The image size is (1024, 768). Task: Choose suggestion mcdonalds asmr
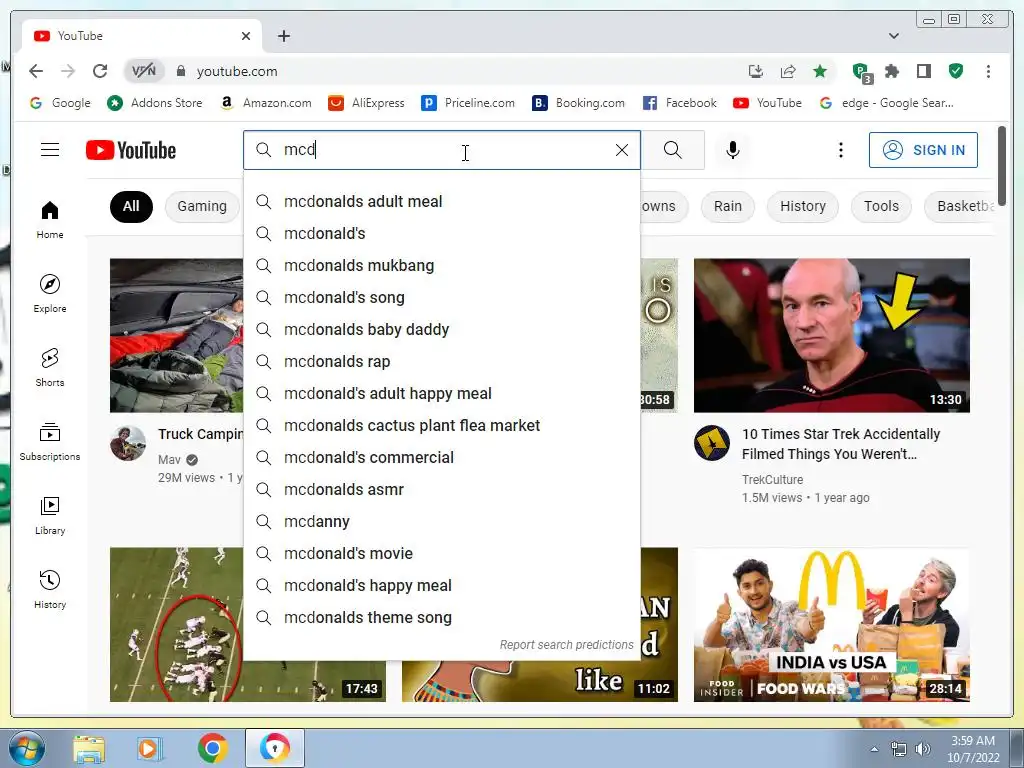[x=441, y=489]
